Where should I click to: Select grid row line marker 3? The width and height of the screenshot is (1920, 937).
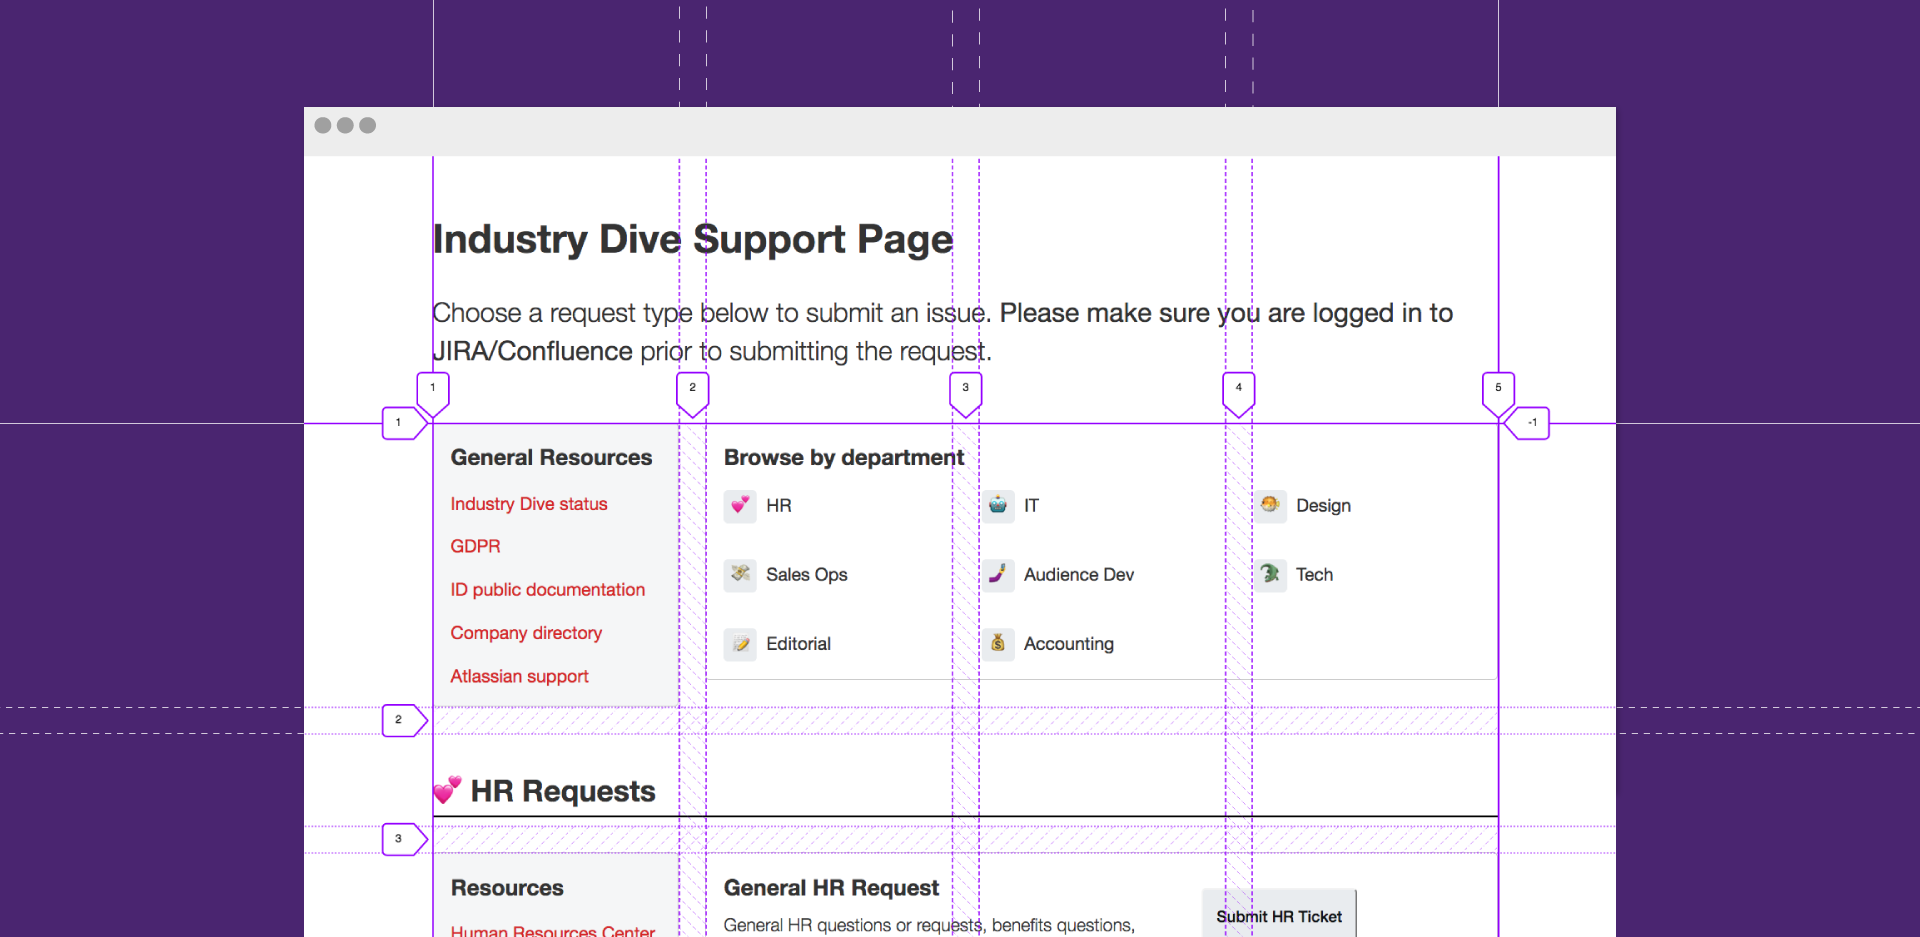403,839
